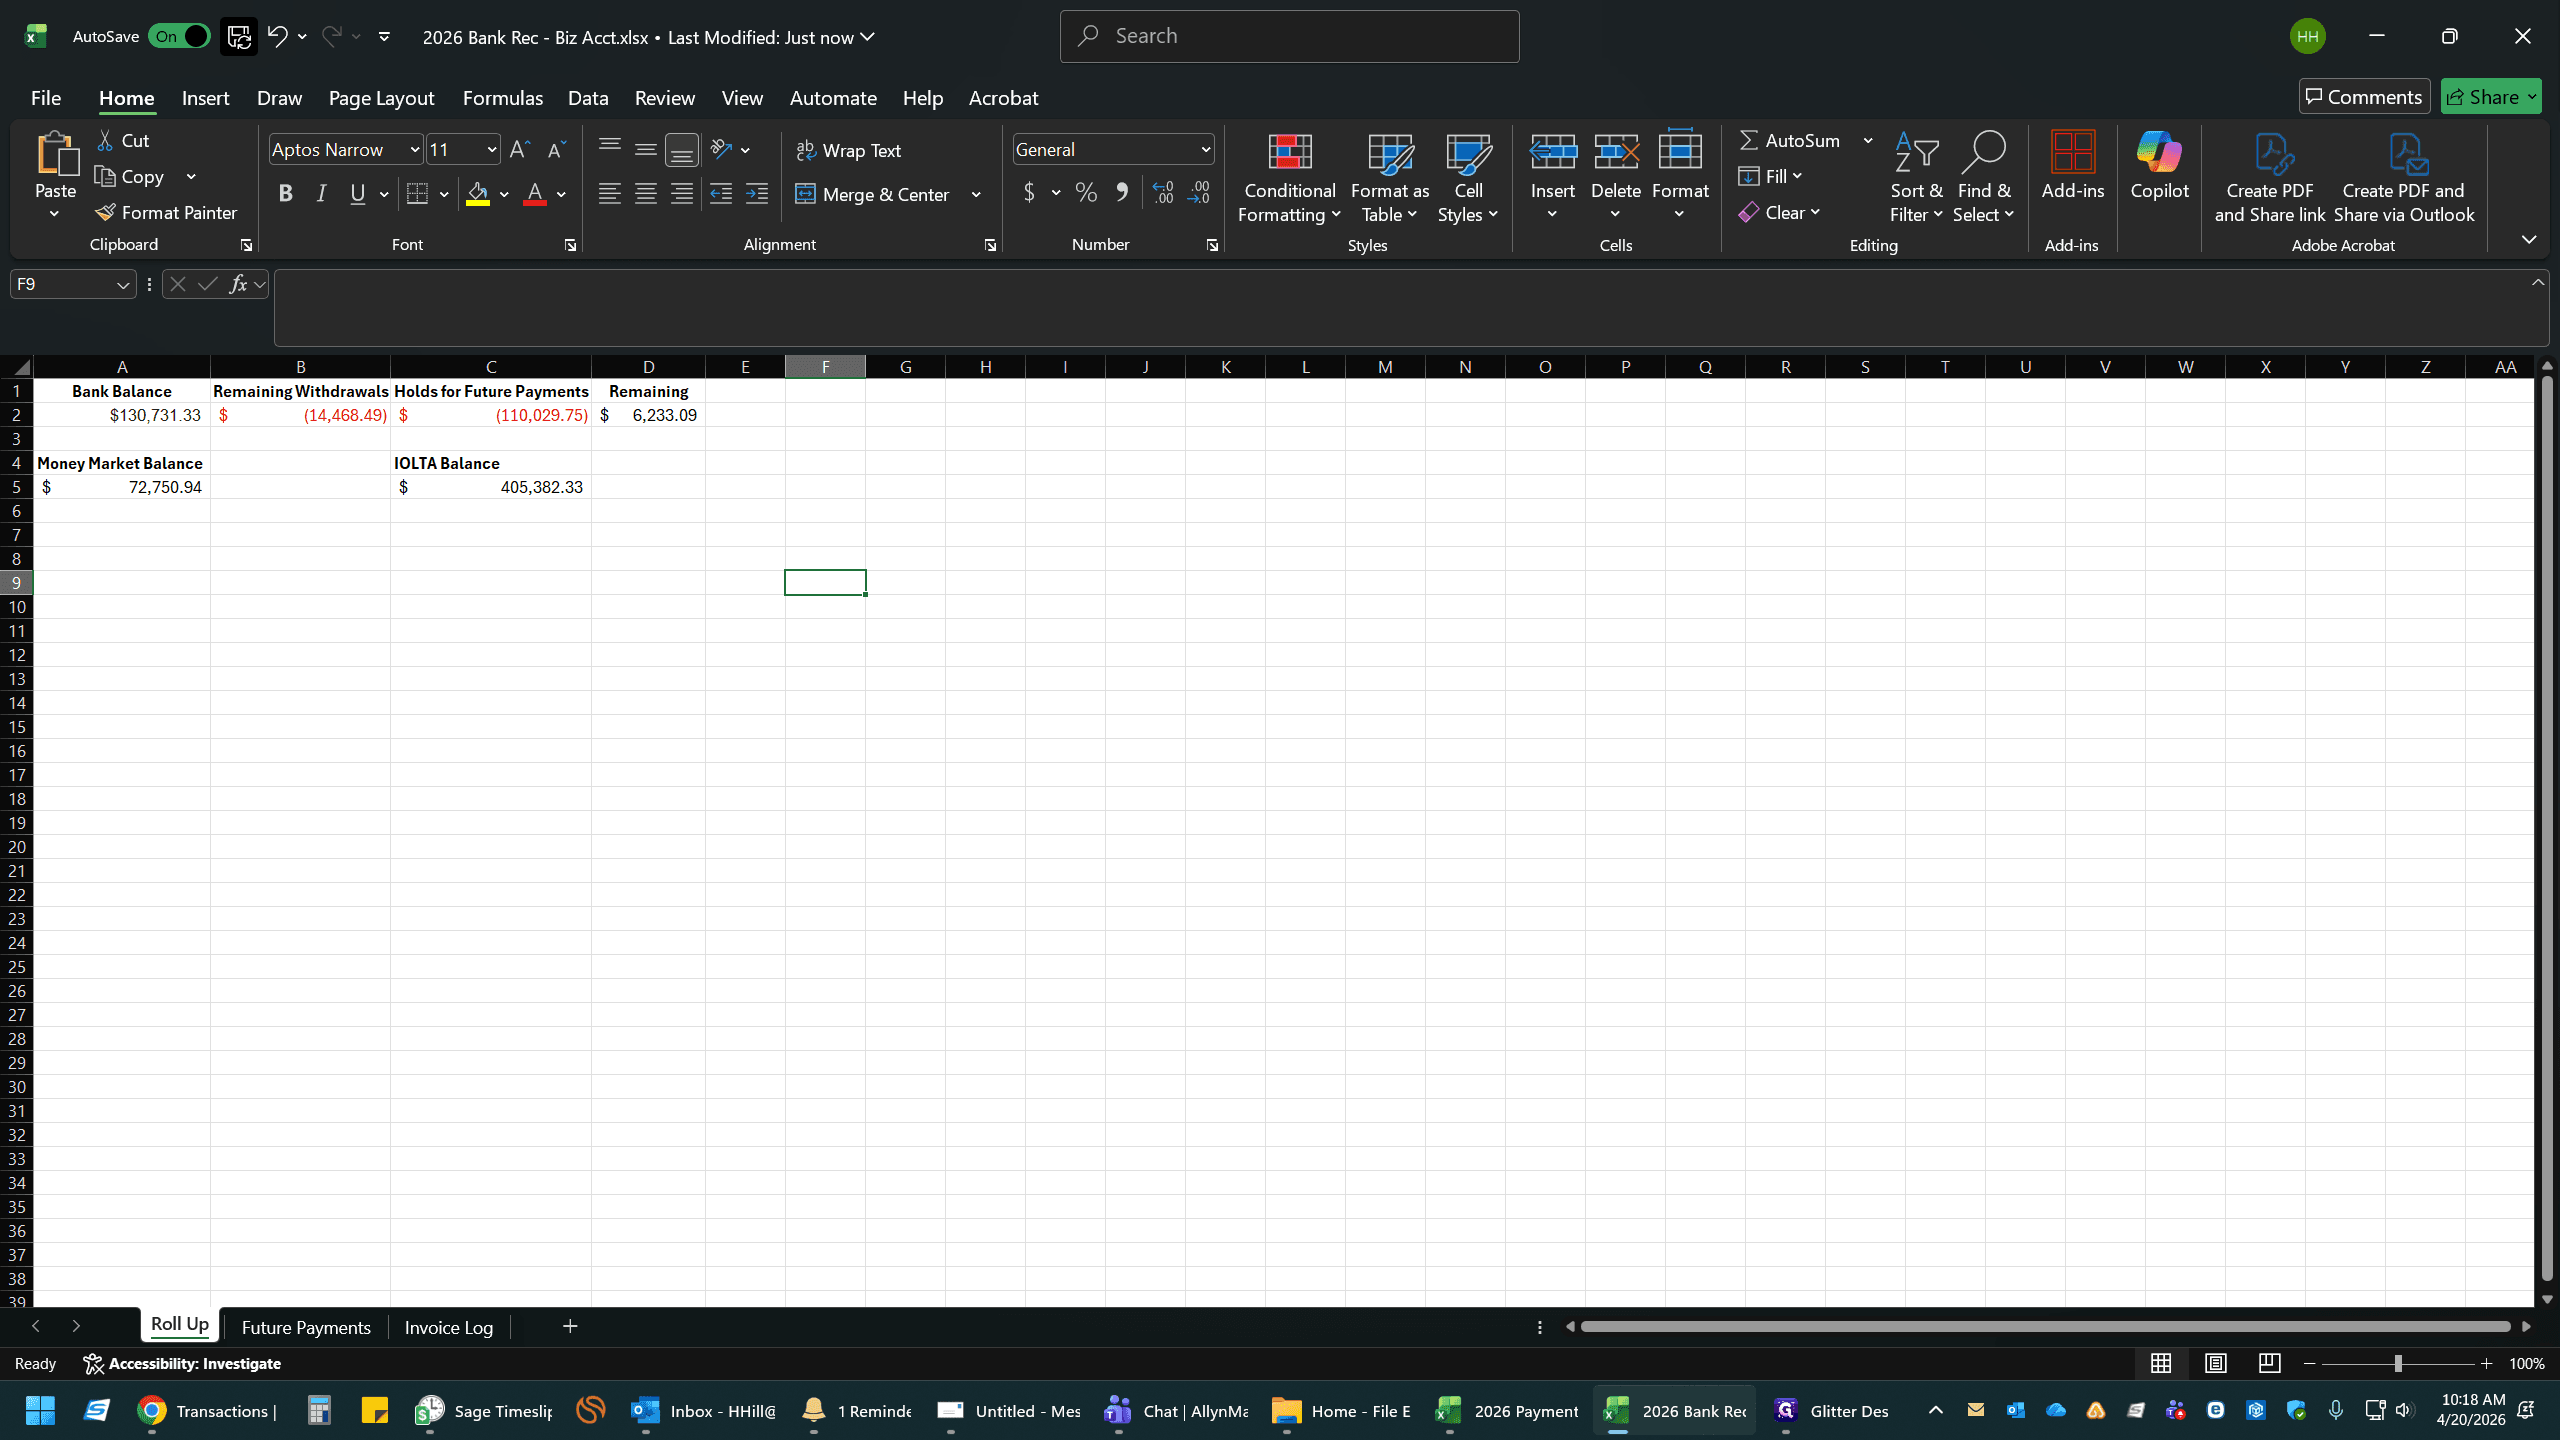Toggle Italic formatting
This screenshot has width=2560, height=1440.
click(321, 194)
